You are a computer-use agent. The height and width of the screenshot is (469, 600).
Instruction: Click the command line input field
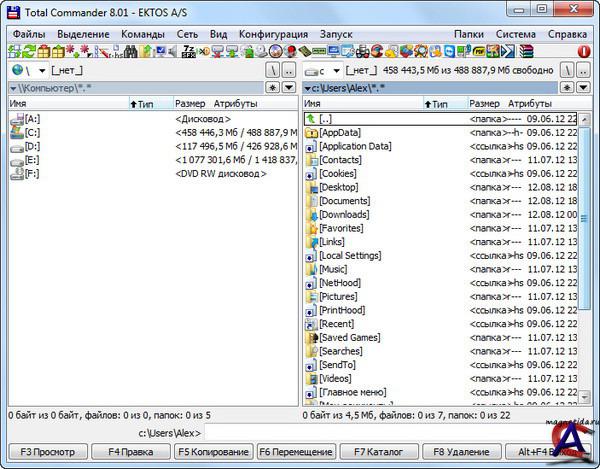point(400,433)
